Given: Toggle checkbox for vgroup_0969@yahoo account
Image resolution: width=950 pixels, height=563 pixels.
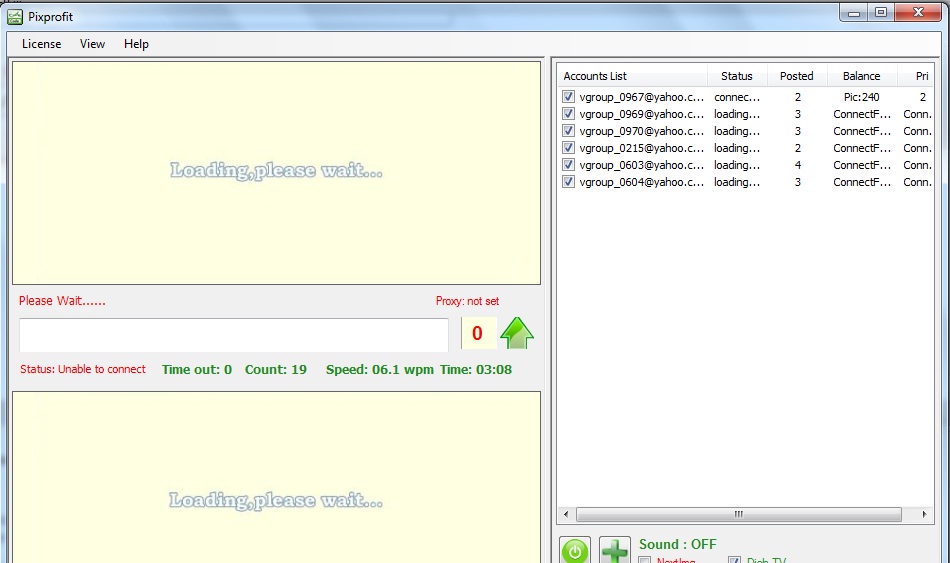Looking at the screenshot, I should tap(568, 113).
